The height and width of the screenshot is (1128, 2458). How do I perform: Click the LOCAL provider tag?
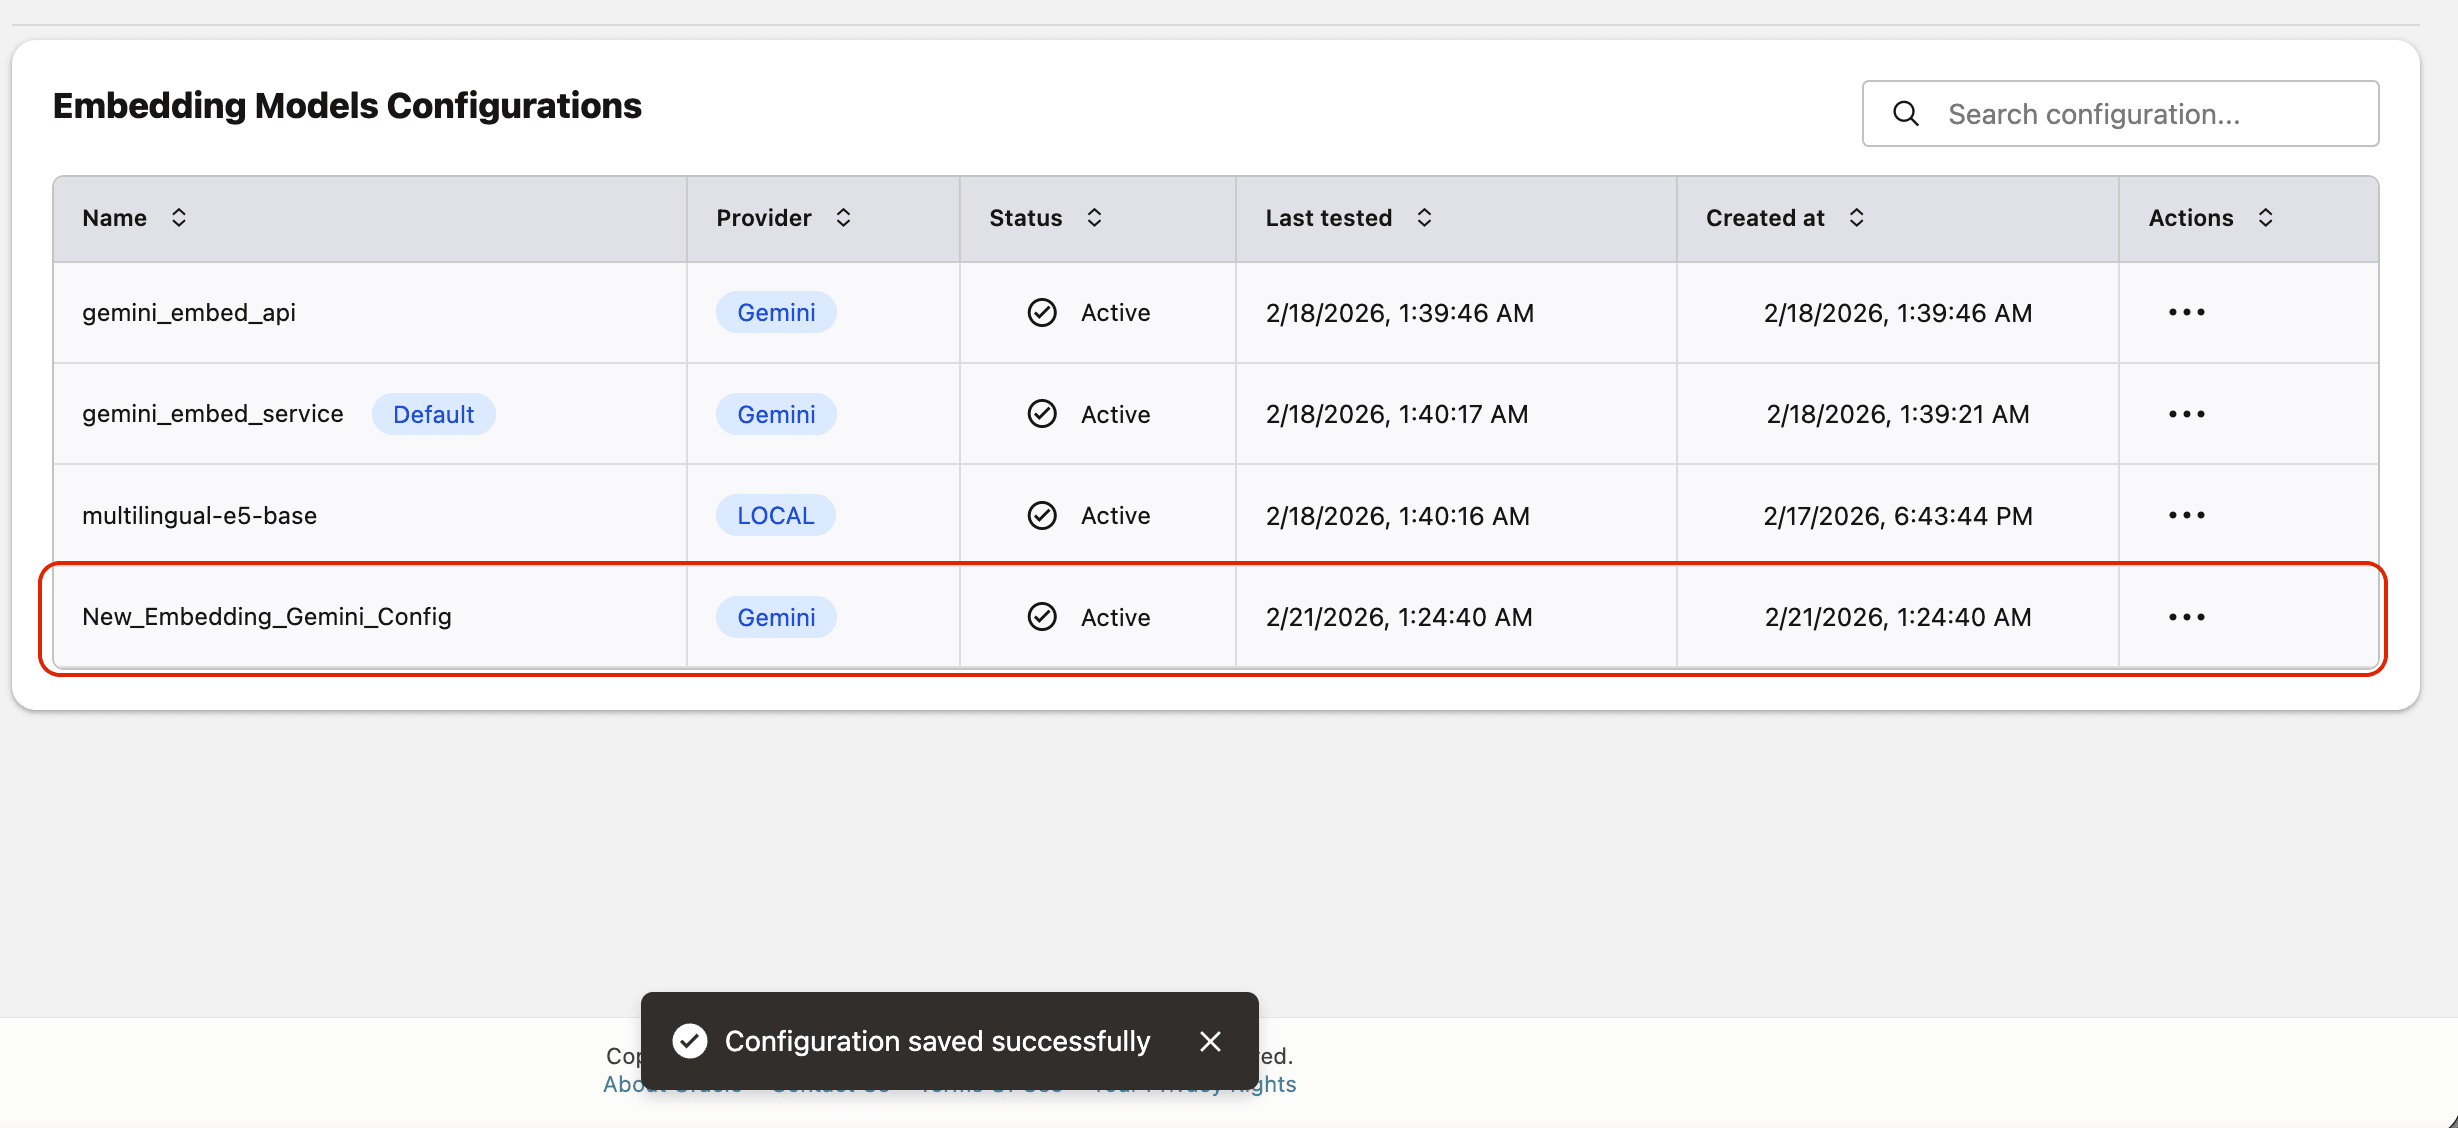775,515
